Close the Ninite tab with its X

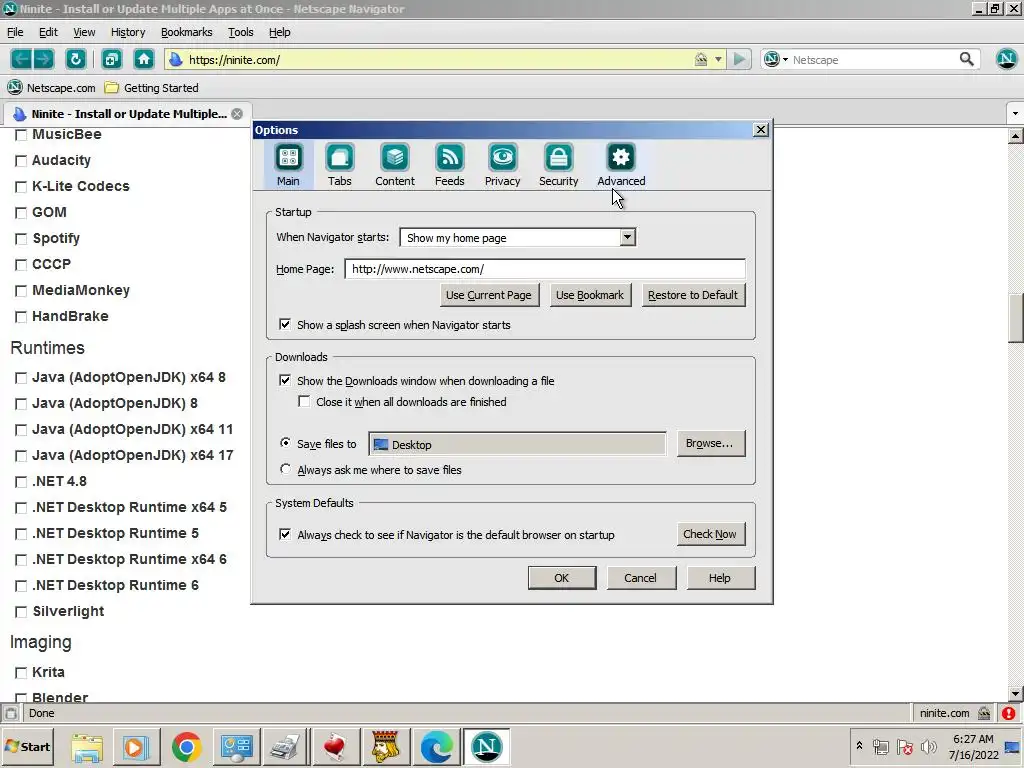[x=237, y=114]
